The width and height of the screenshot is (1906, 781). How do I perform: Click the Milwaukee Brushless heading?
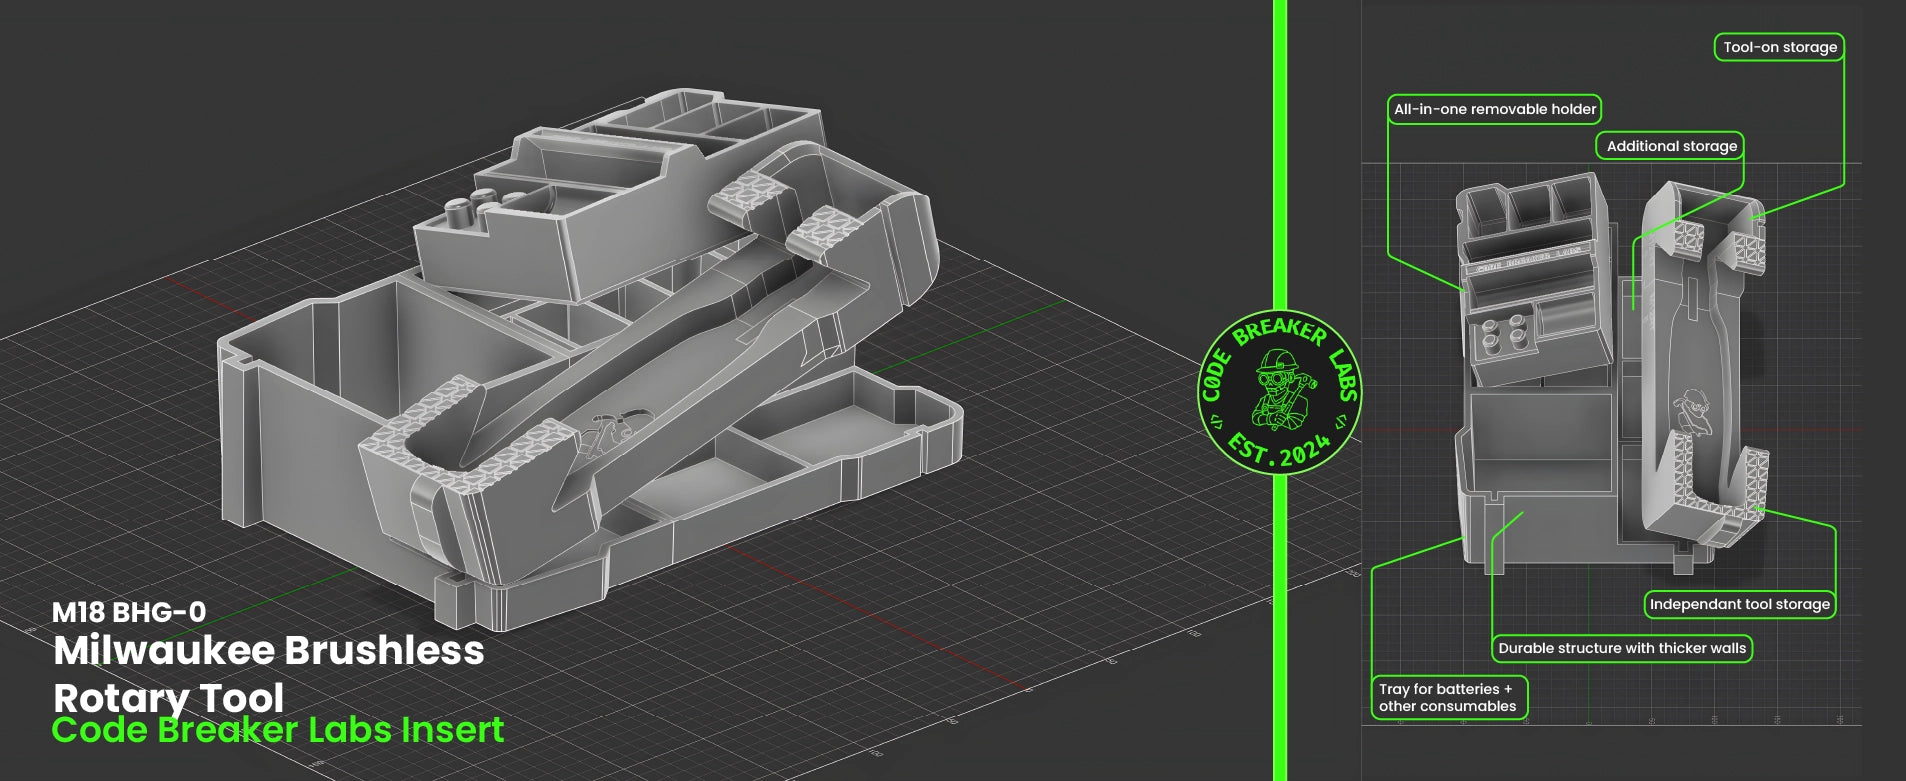coord(268,651)
